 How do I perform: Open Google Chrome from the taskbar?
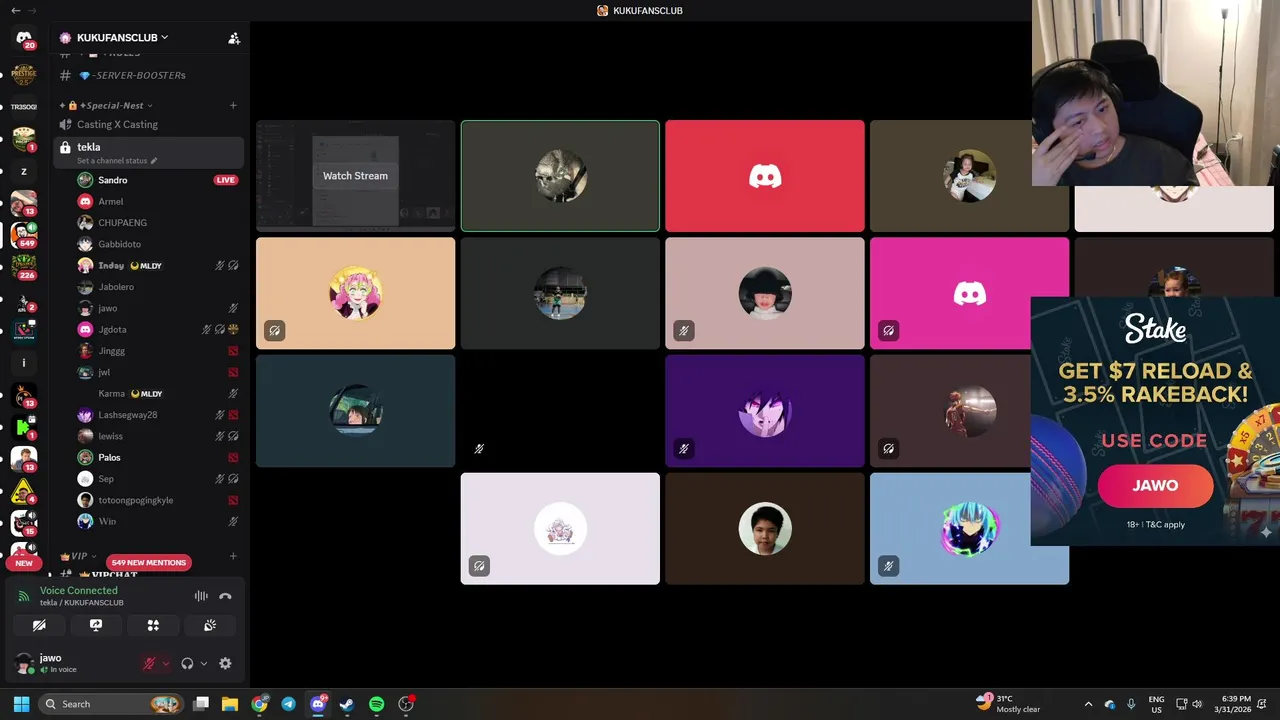click(x=259, y=704)
